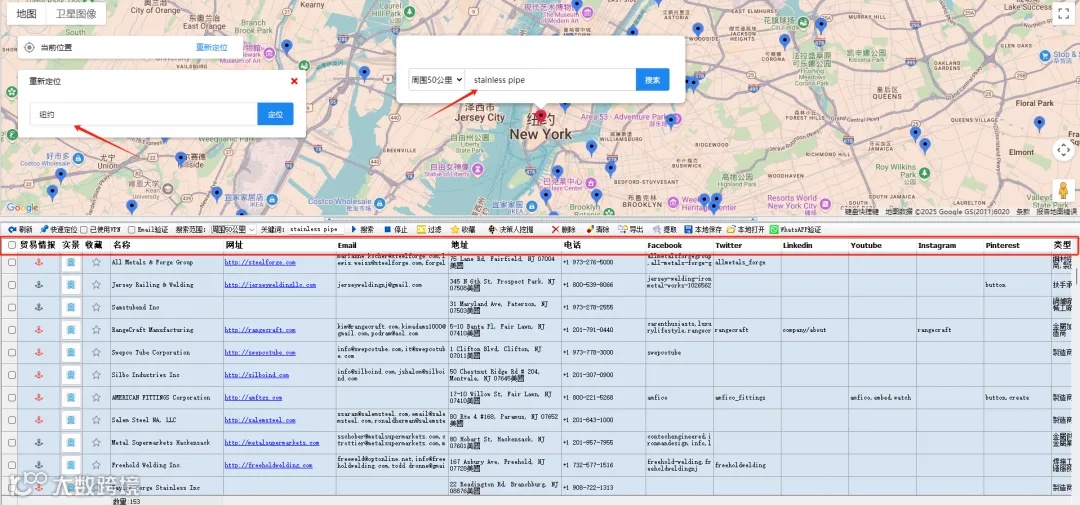Open the toolbar 搜索范围 周围50公里 dropdown
This screenshot has width=1080, height=505.
pyautogui.click(x=233, y=229)
